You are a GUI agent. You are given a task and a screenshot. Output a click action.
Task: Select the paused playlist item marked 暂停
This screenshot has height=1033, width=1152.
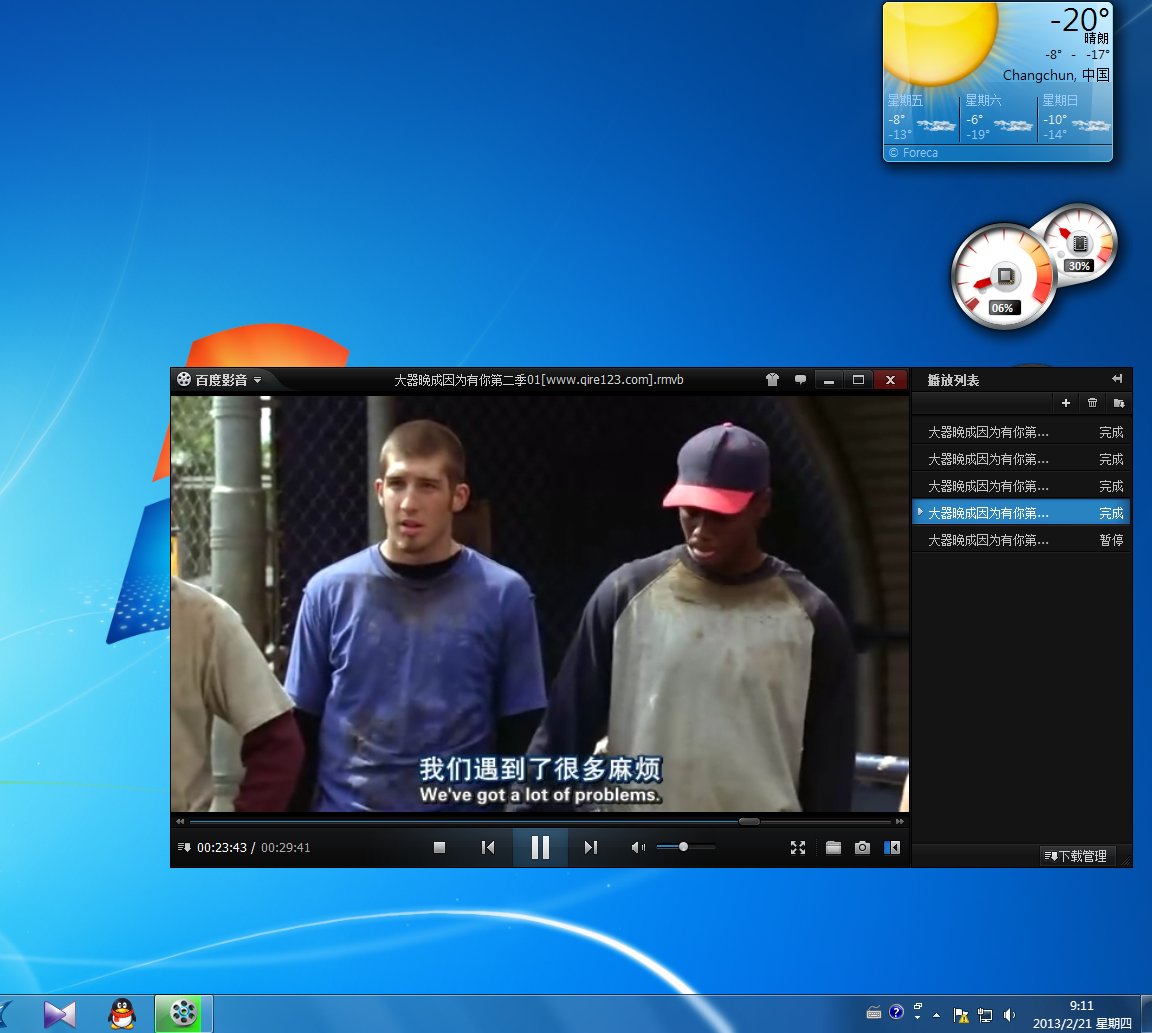coord(1010,539)
